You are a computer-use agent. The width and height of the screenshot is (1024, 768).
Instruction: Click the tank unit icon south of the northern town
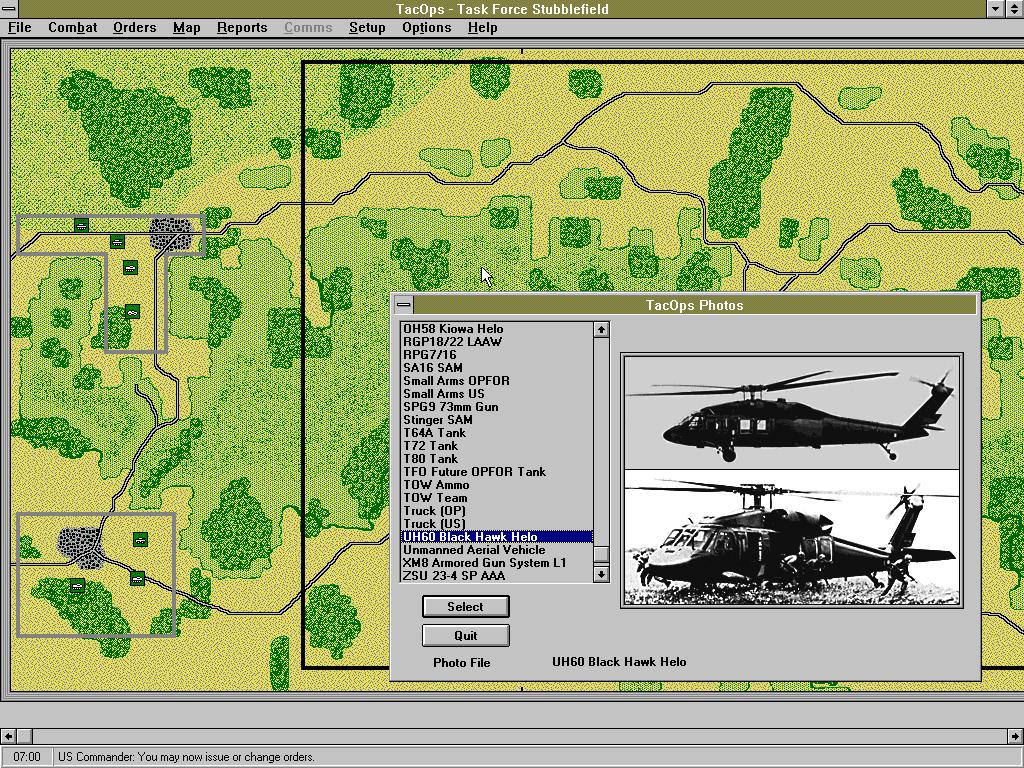131,267
